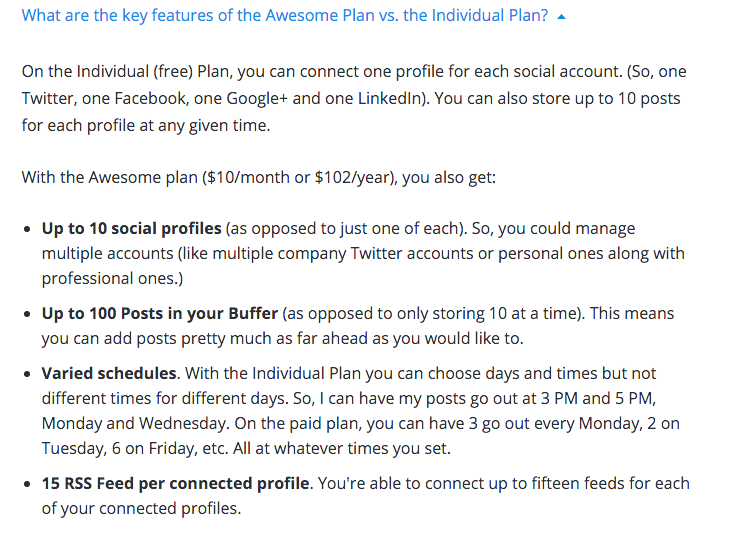Collapse the Awesome Plan FAQ question heading
The image size is (729, 538).
(x=285, y=16)
